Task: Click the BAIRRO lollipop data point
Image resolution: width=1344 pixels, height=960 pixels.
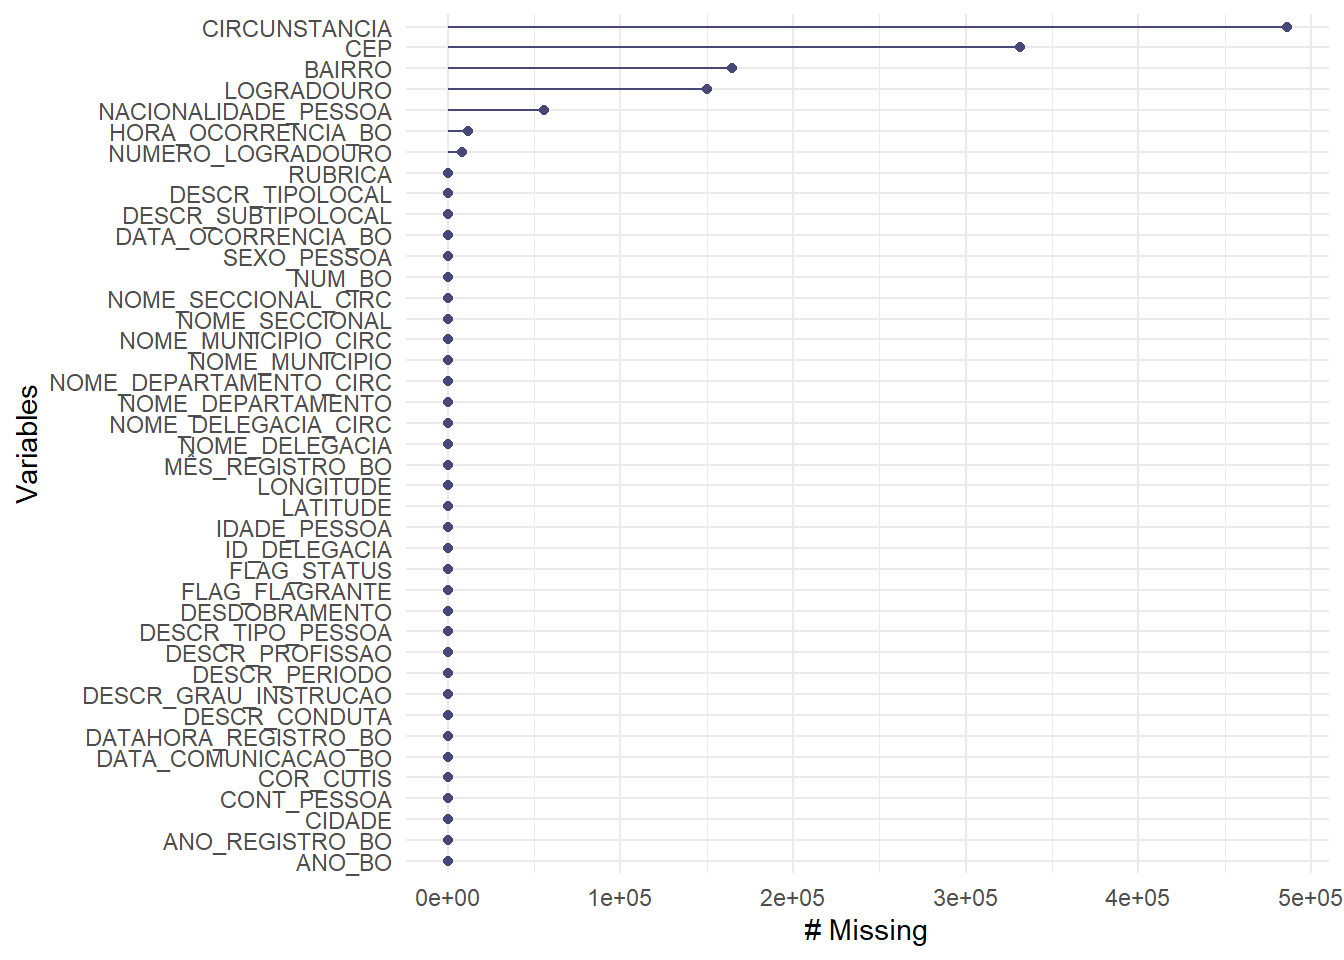Action: (x=732, y=68)
